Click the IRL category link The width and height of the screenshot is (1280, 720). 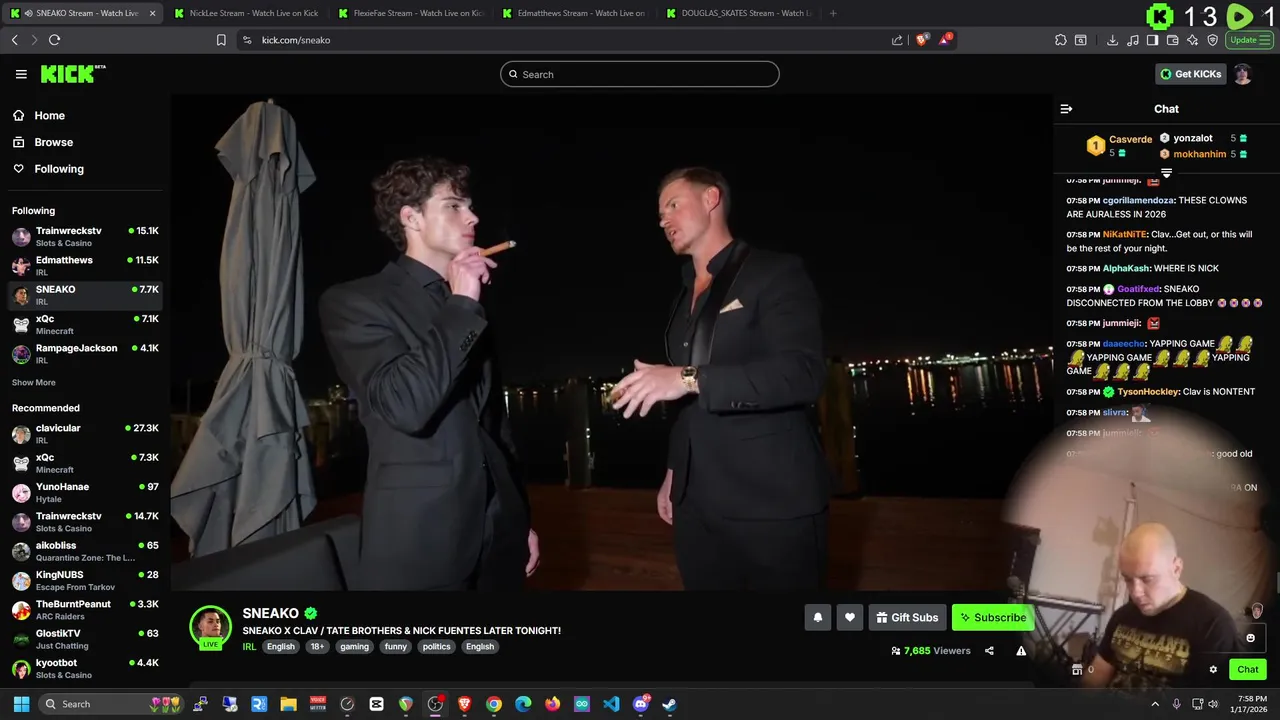click(x=249, y=647)
